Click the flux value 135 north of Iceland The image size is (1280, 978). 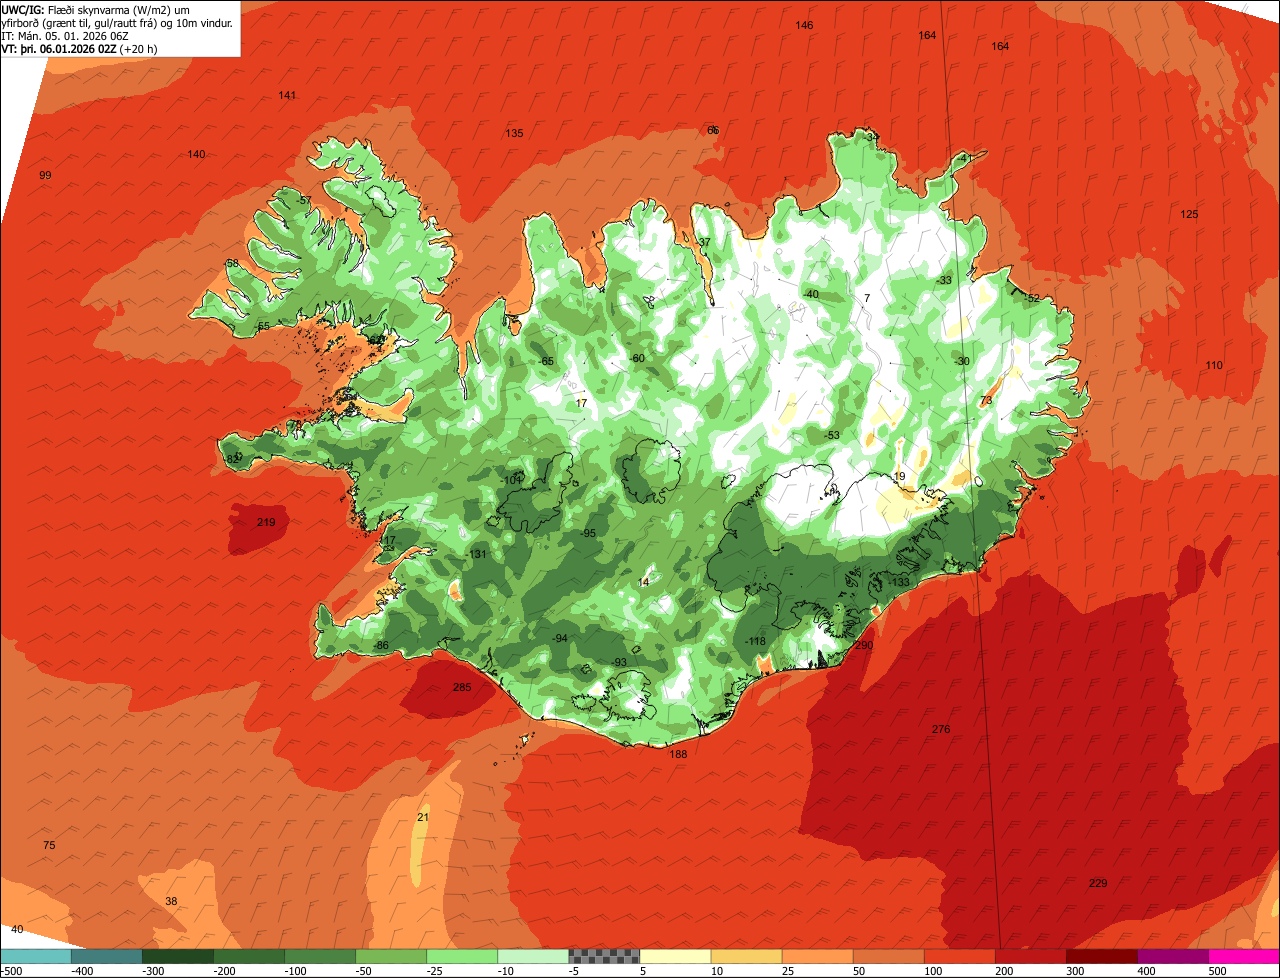pyautogui.click(x=514, y=133)
